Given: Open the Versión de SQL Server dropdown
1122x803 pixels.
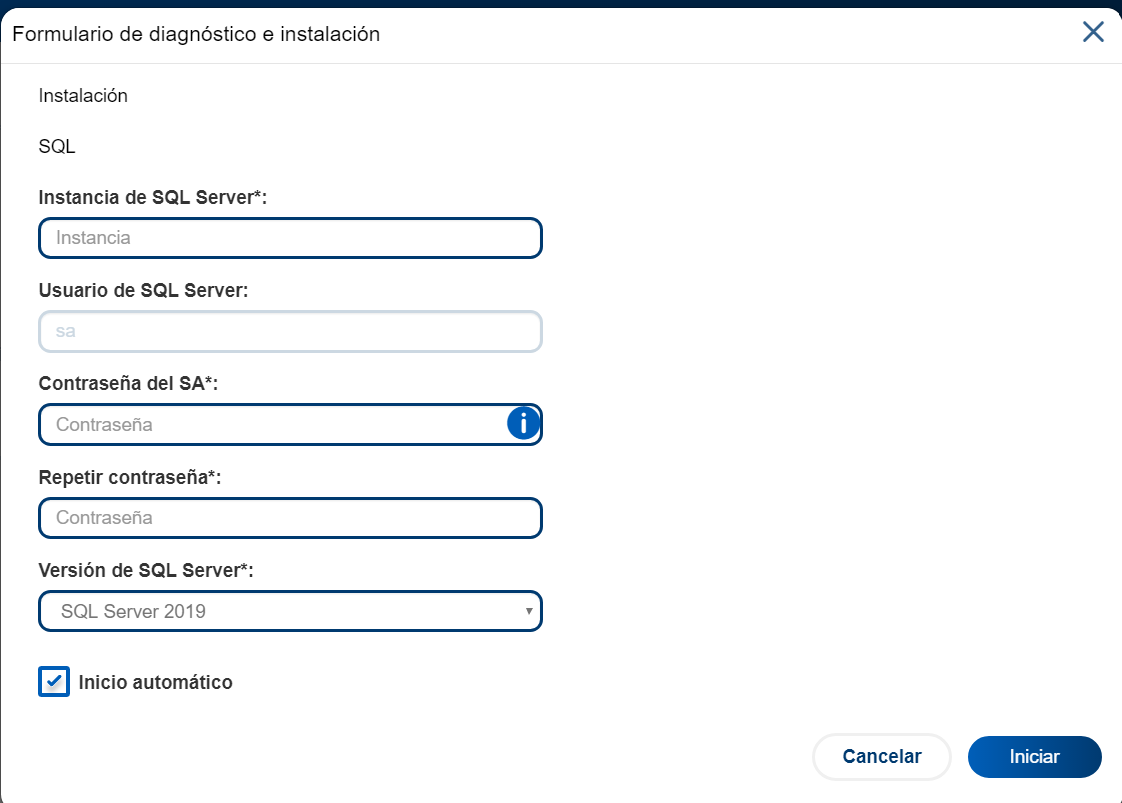Looking at the screenshot, I should [x=290, y=611].
